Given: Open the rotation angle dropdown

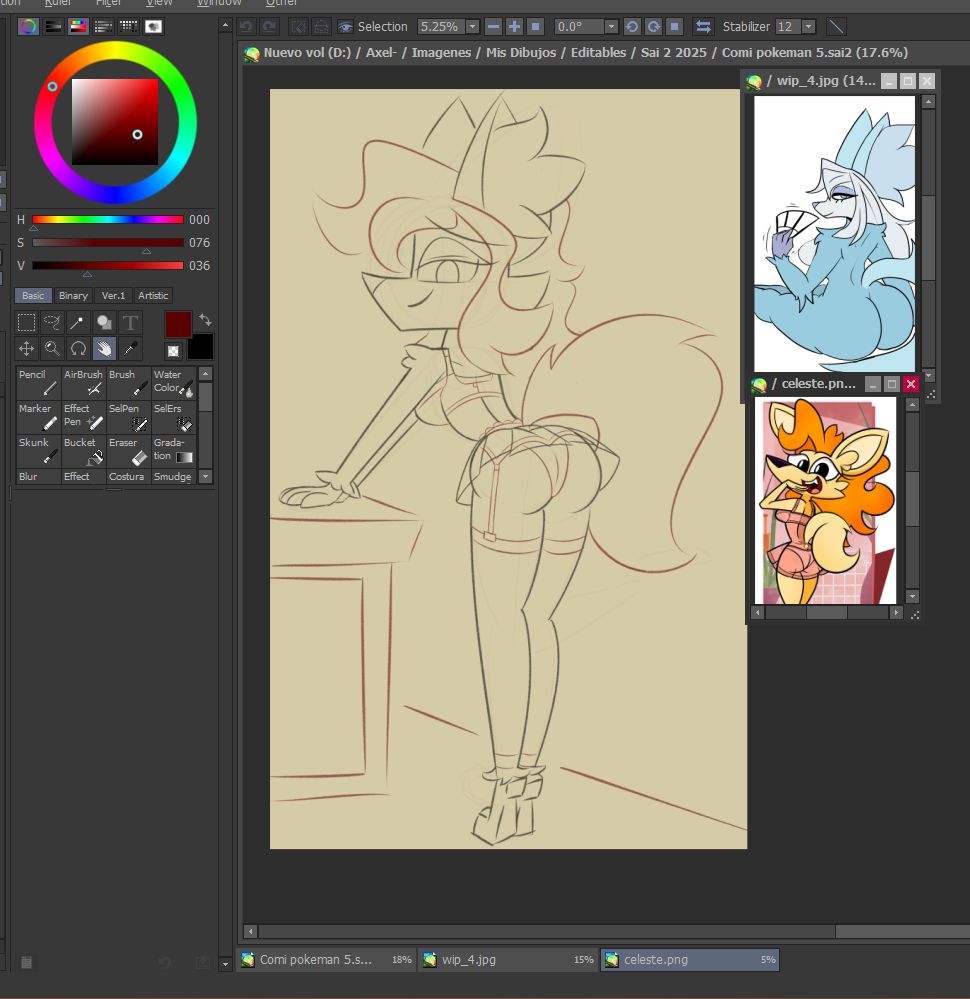Looking at the screenshot, I should [x=611, y=27].
